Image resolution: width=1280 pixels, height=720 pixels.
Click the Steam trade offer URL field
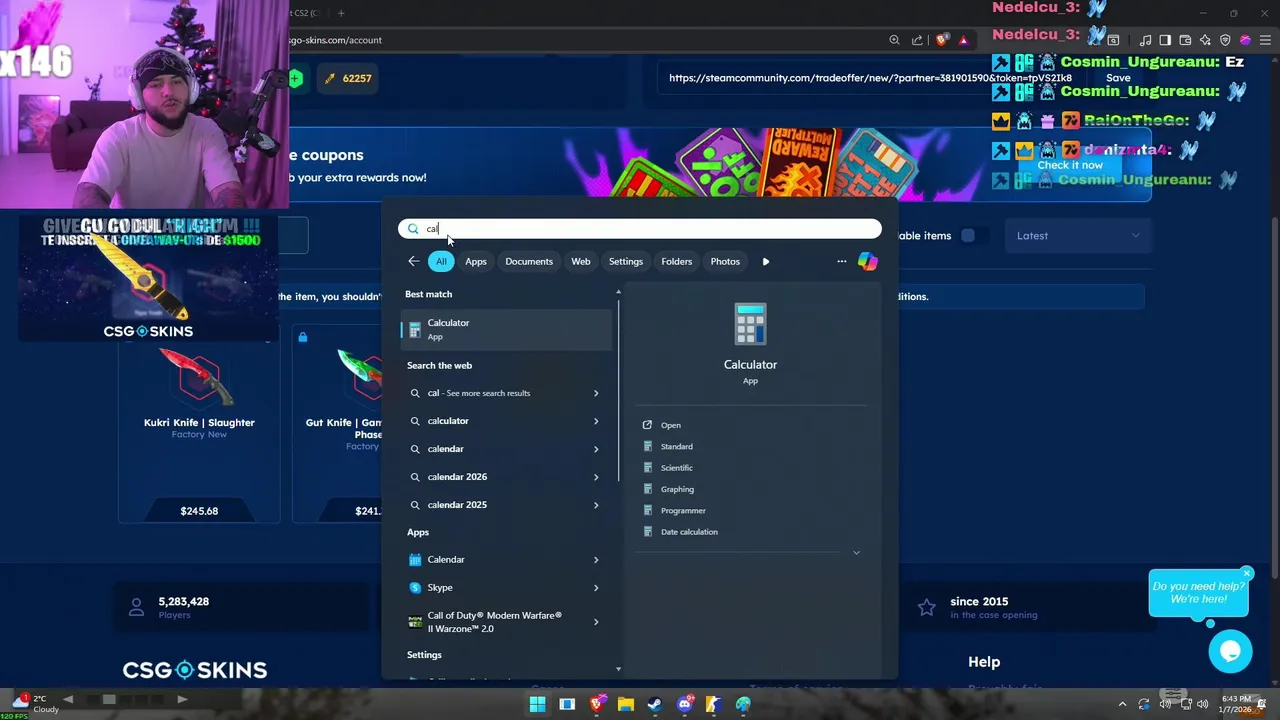pyautogui.click(x=870, y=78)
